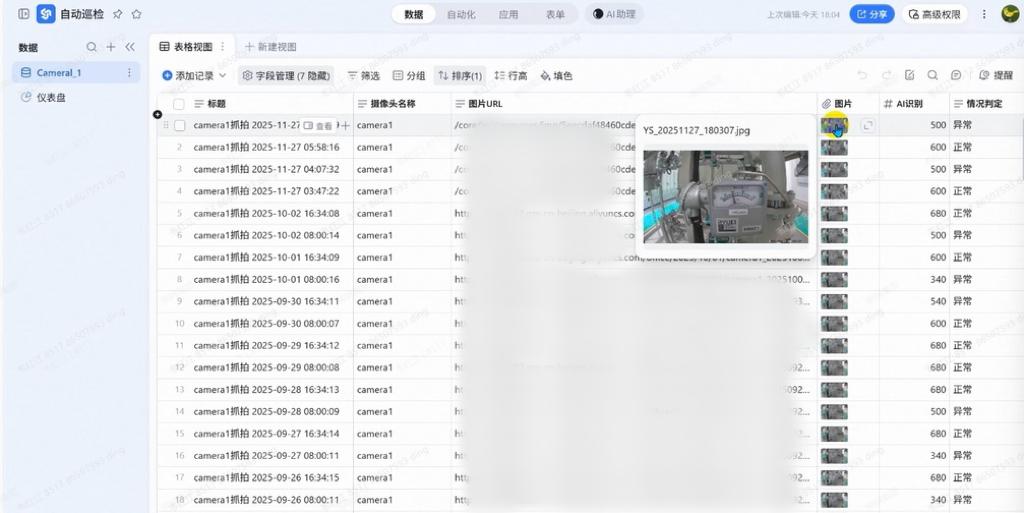The width and height of the screenshot is (1024, 513).
Task: Open the Cameral_1 table
Action: (76, 72)
